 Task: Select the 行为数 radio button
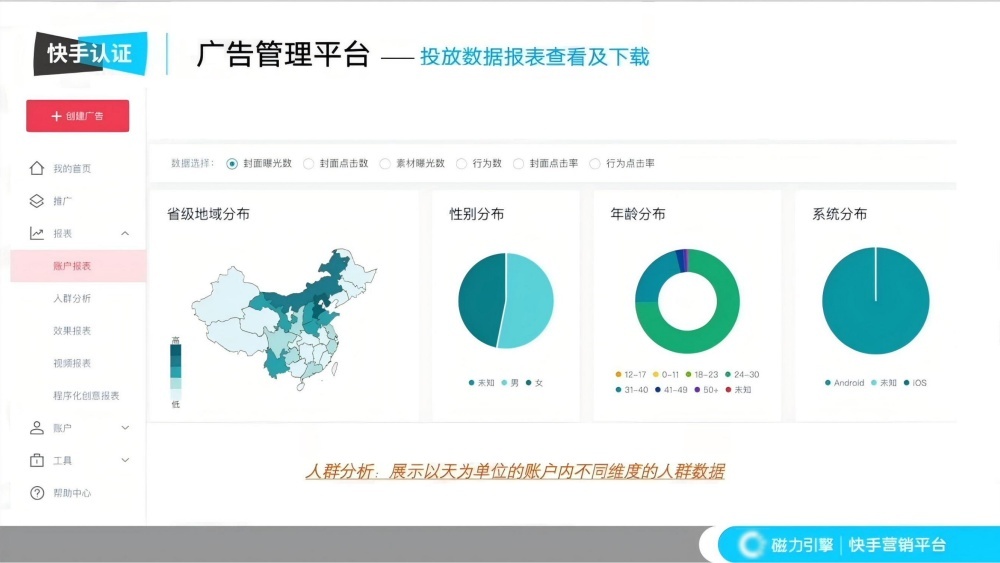[461, 164]
